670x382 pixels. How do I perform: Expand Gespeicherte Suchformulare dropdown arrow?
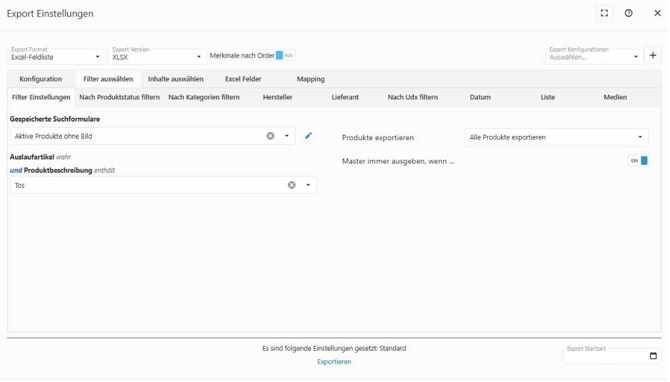[288, 136]
